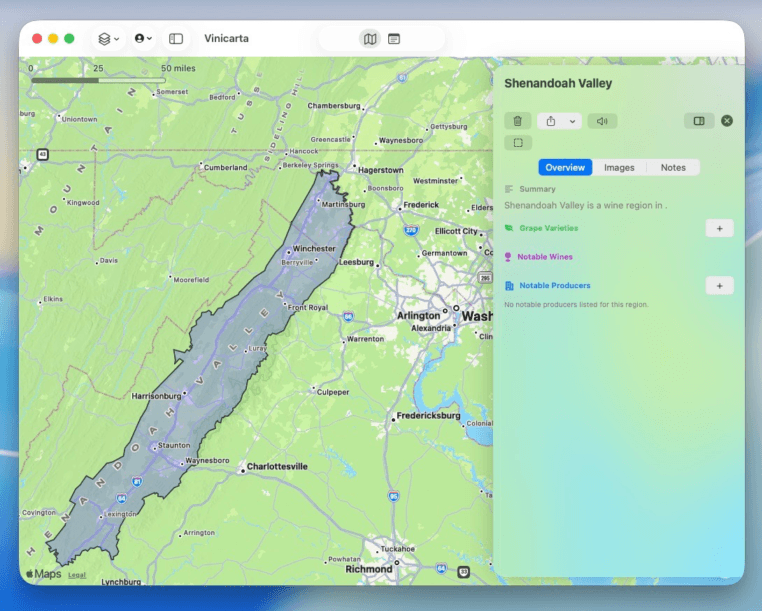Switch to map view mode
762x611 pixels.
pyautogui.click(x=370, y=39)
